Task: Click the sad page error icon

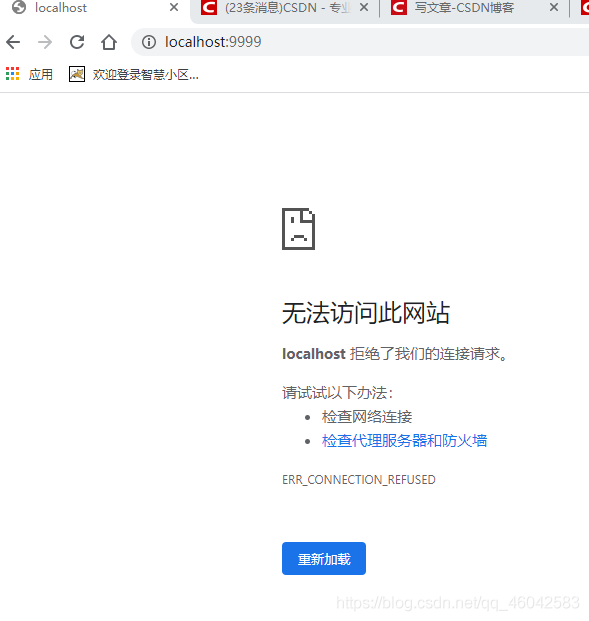Action: (x=298, y=229)
